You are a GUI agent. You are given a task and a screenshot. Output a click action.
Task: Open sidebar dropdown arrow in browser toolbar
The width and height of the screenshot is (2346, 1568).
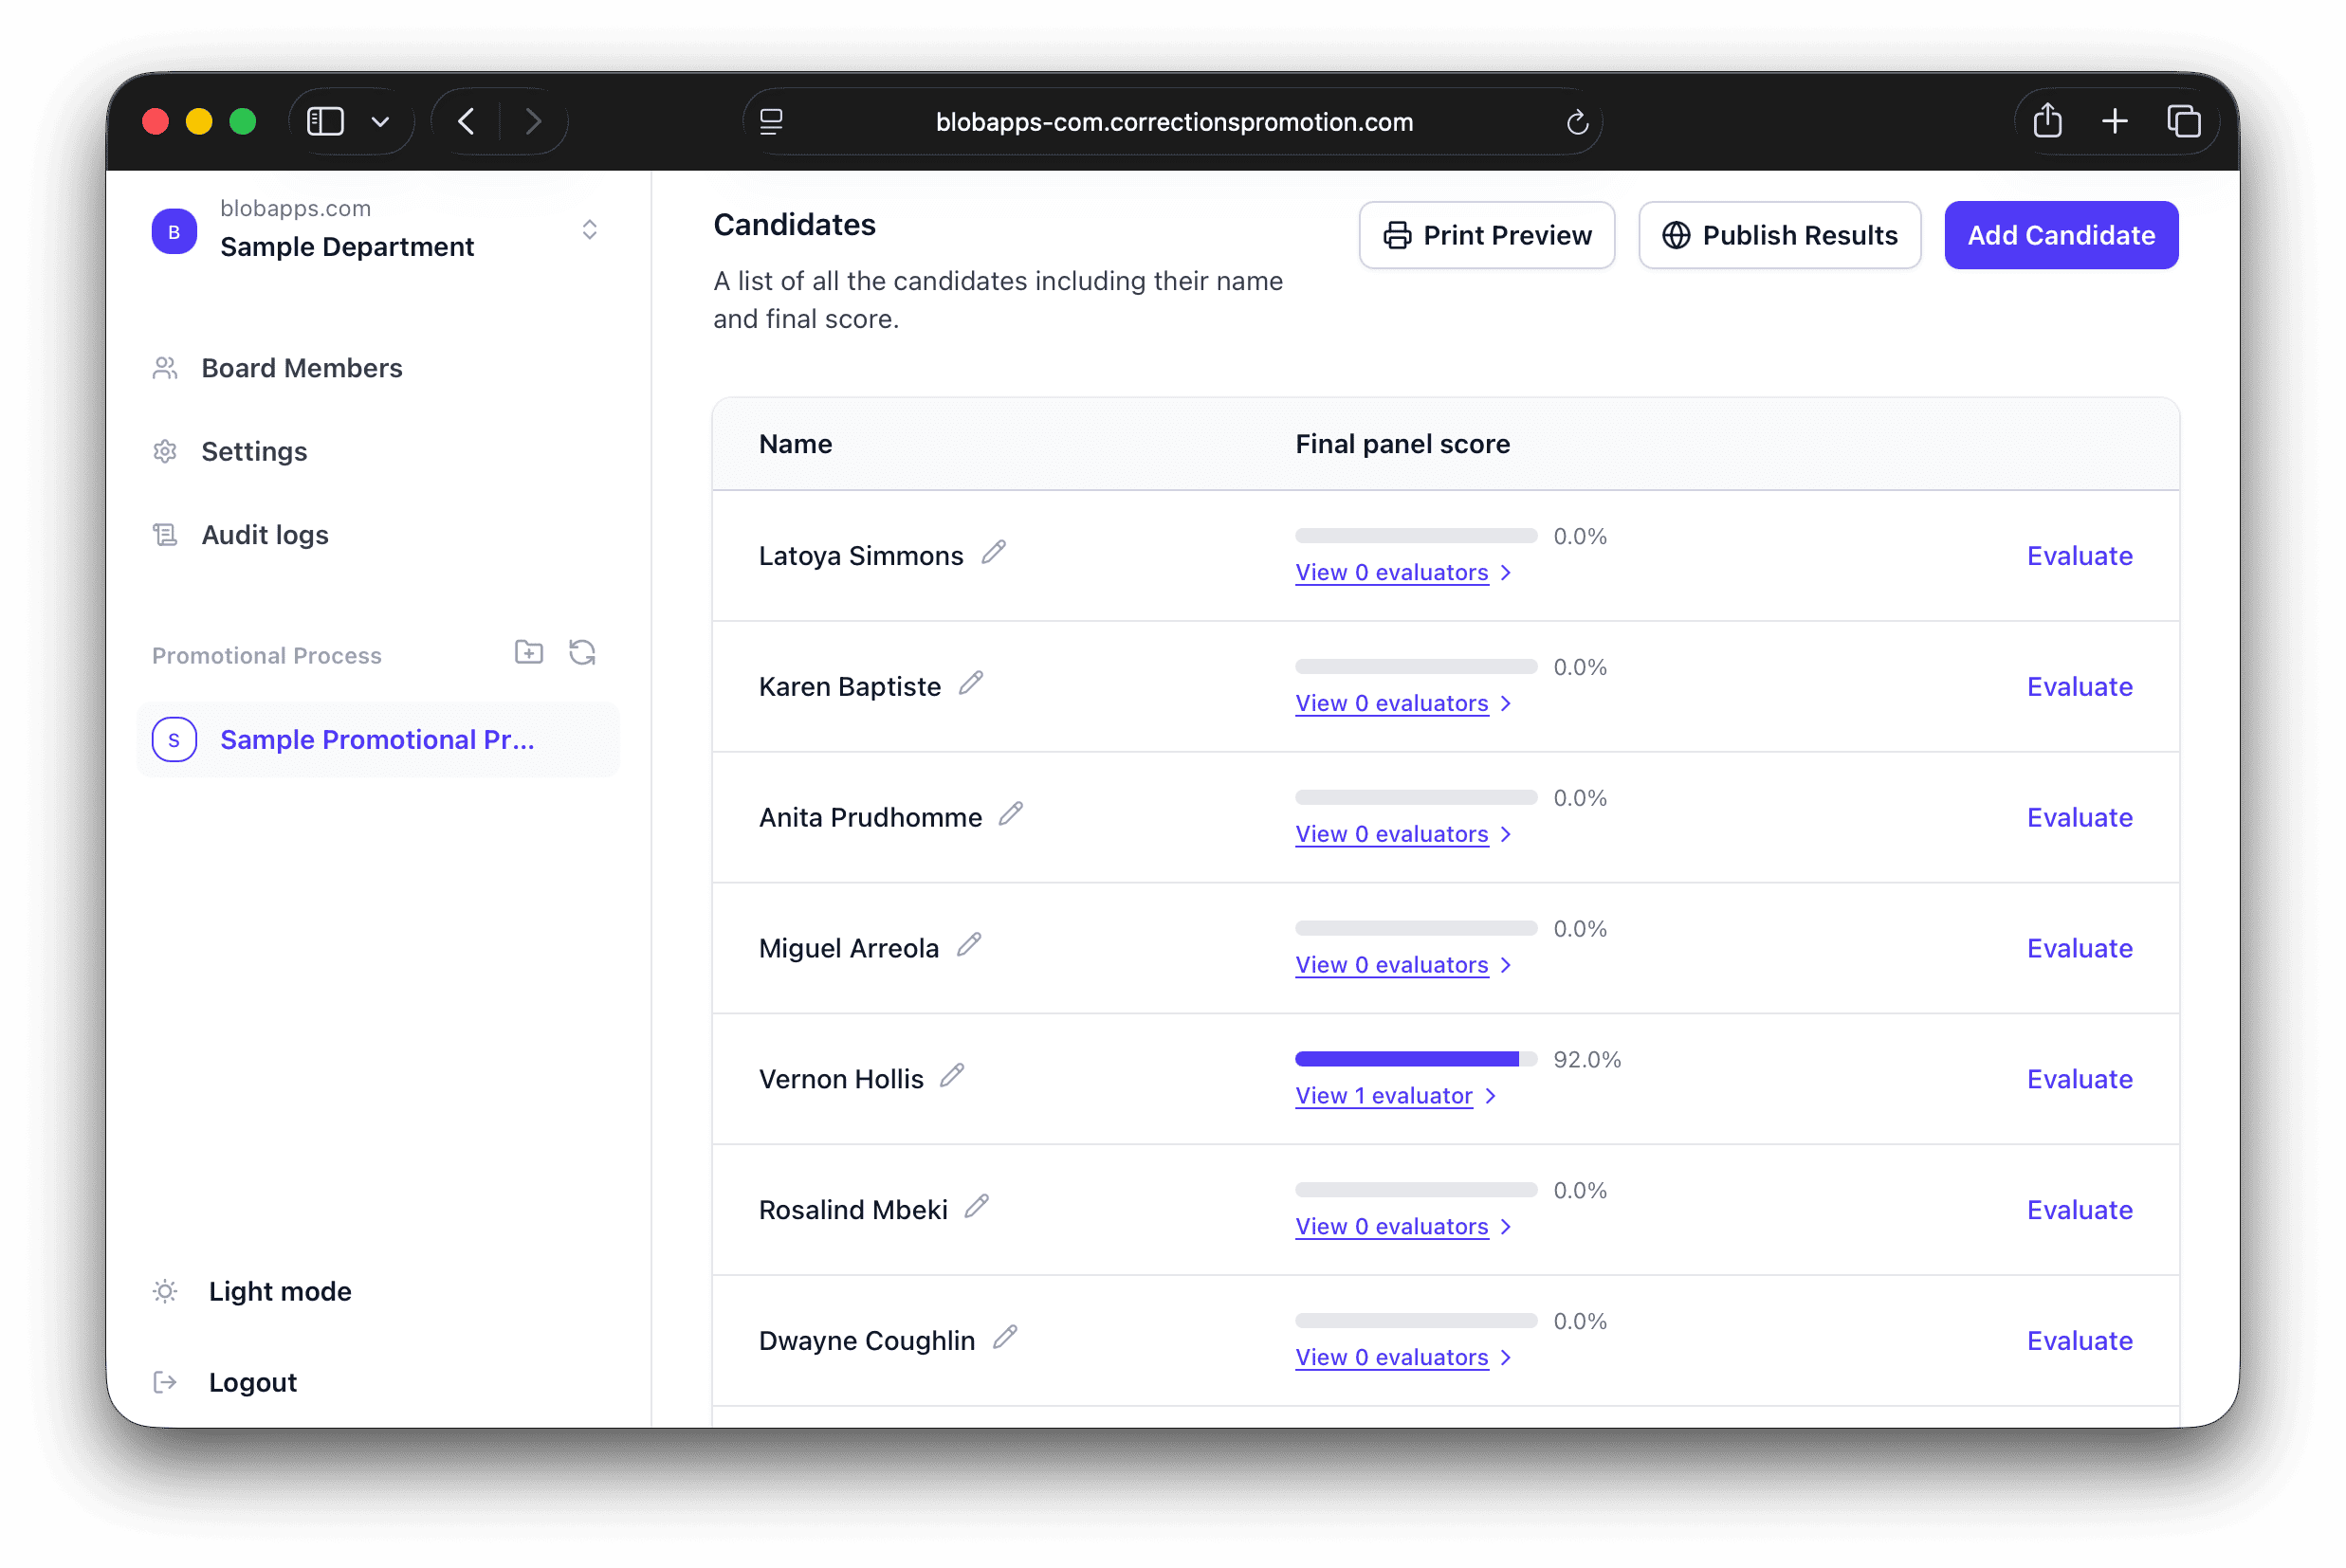coord(380,122)
